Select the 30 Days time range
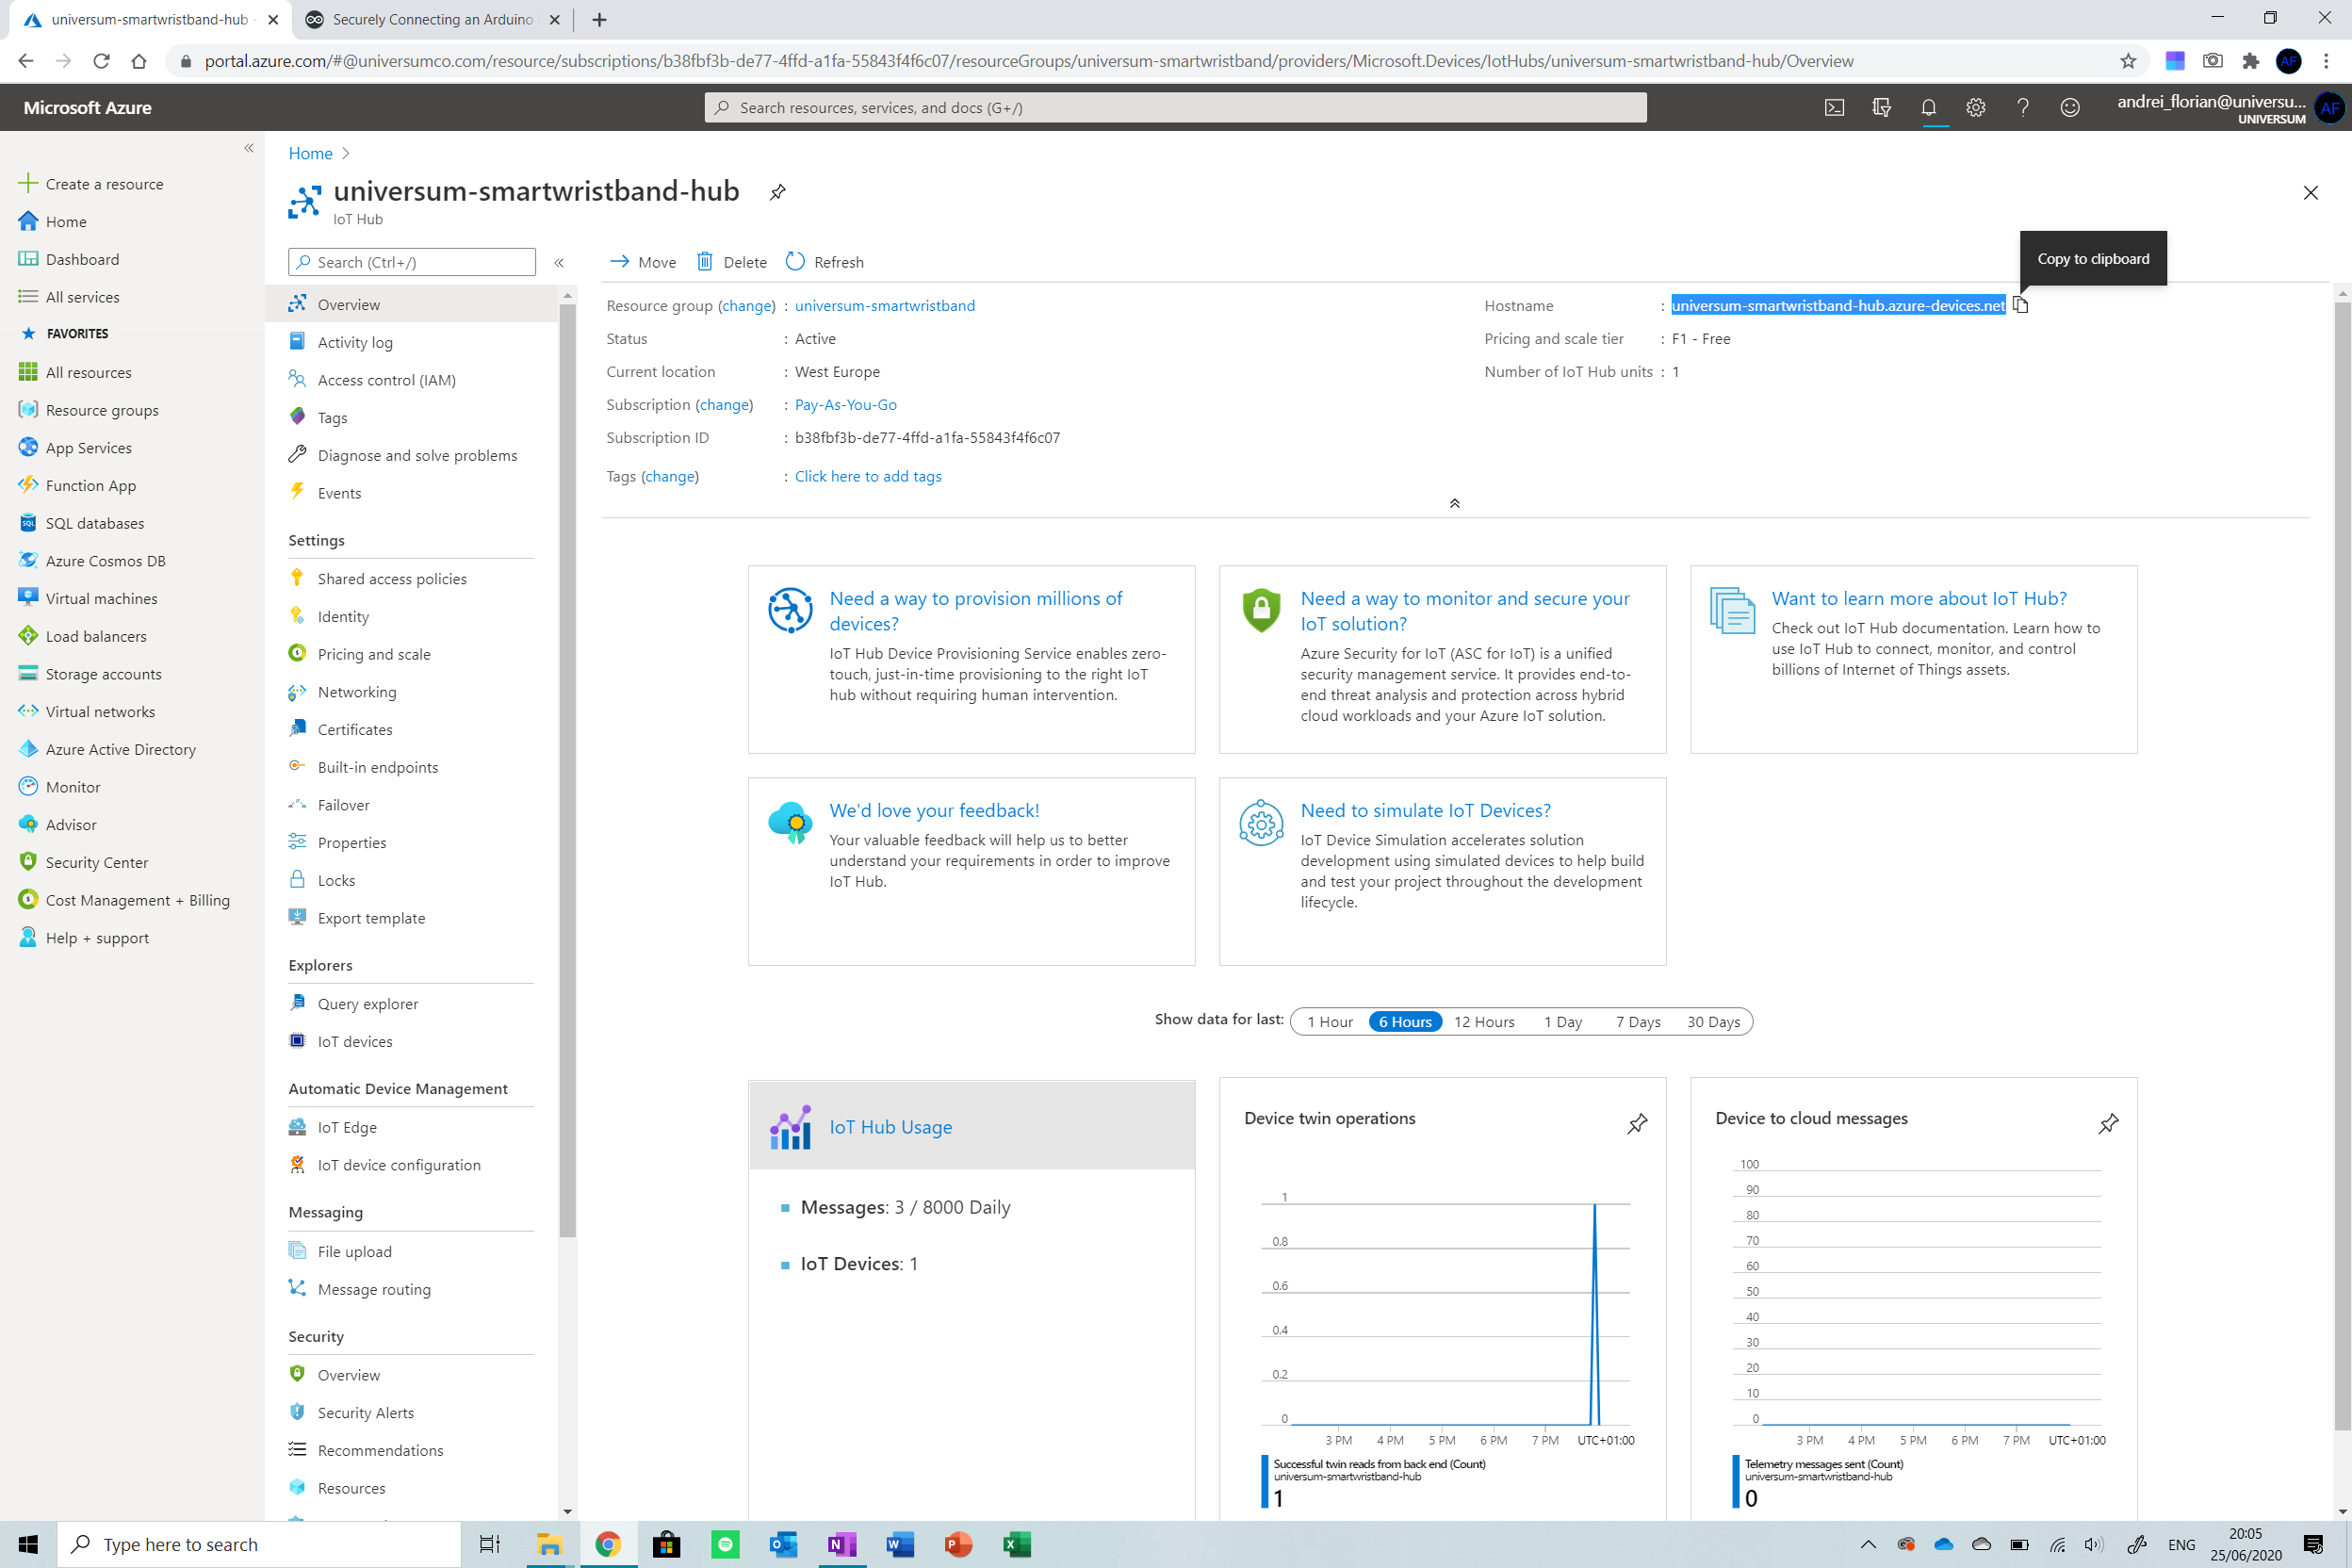 point(1713,1021)
